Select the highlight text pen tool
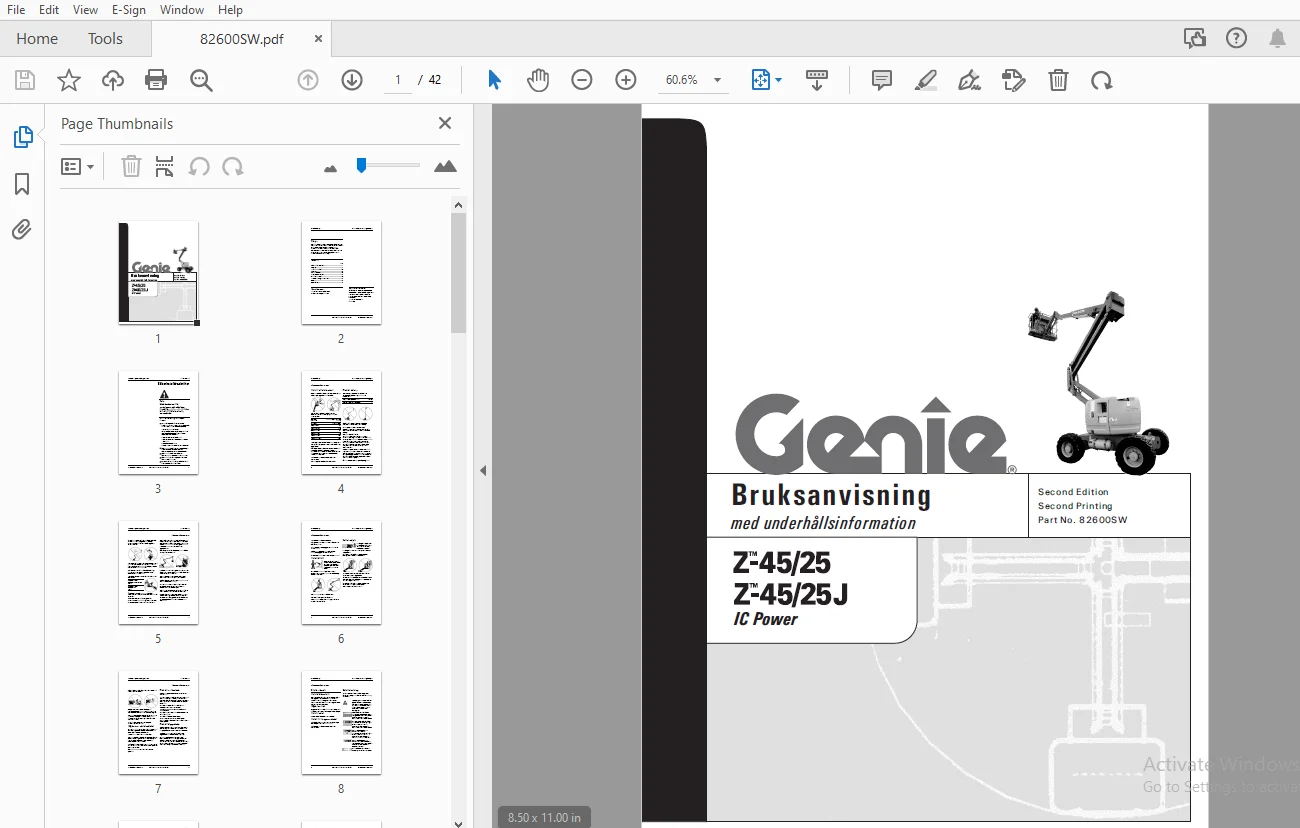 [926, 80]
